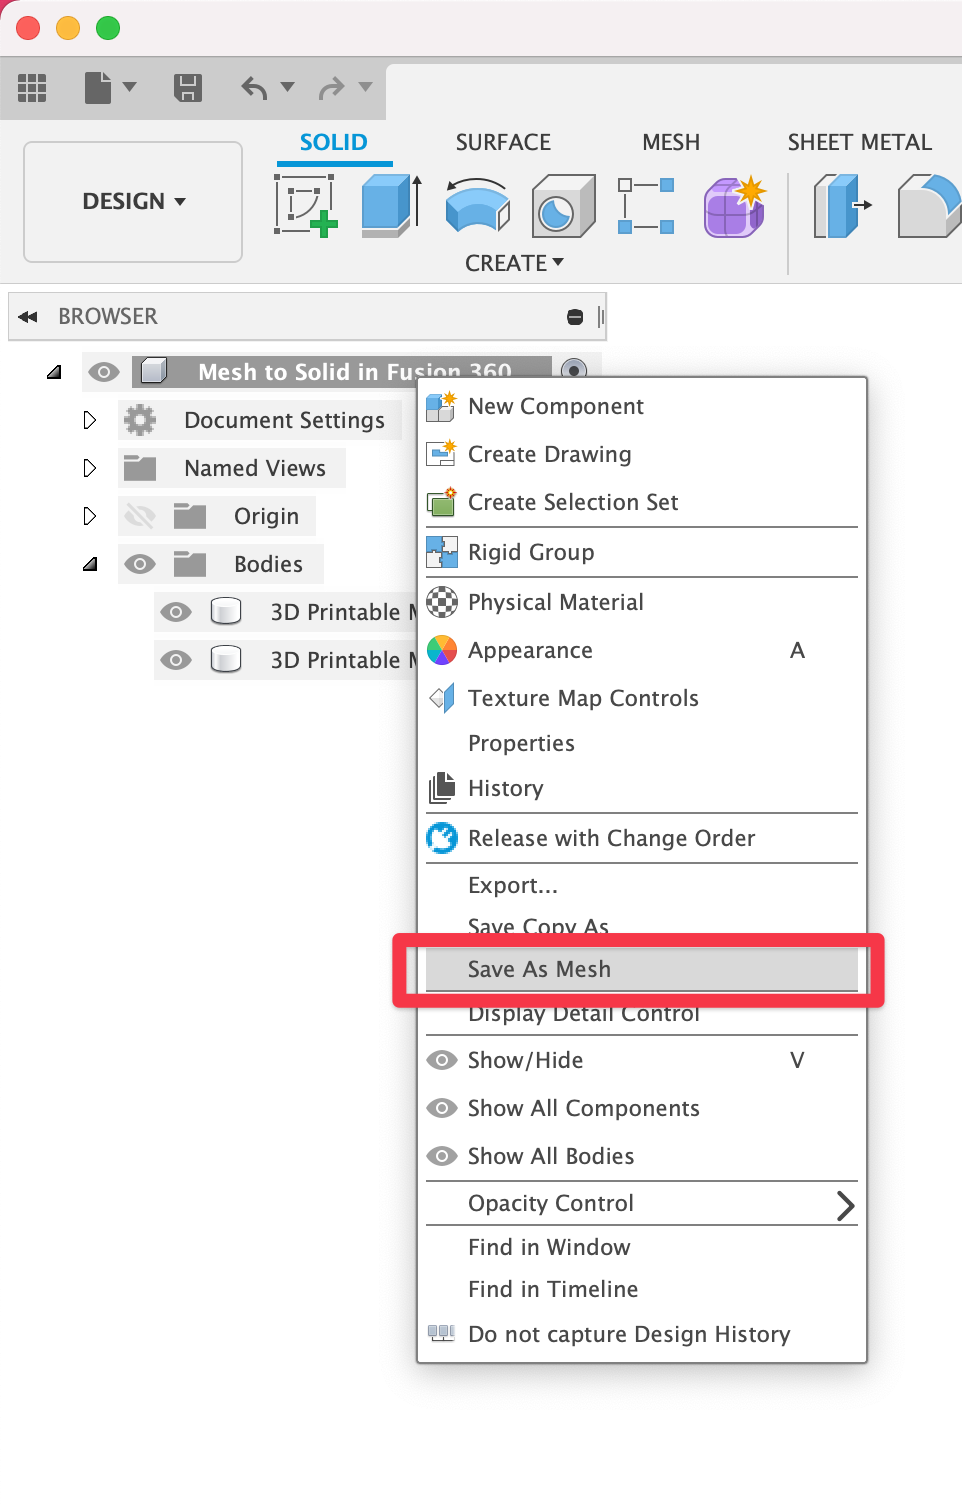962x1504 pixels.
Task: Hide the second 3D Printable body
Action: tap(176, 660)
